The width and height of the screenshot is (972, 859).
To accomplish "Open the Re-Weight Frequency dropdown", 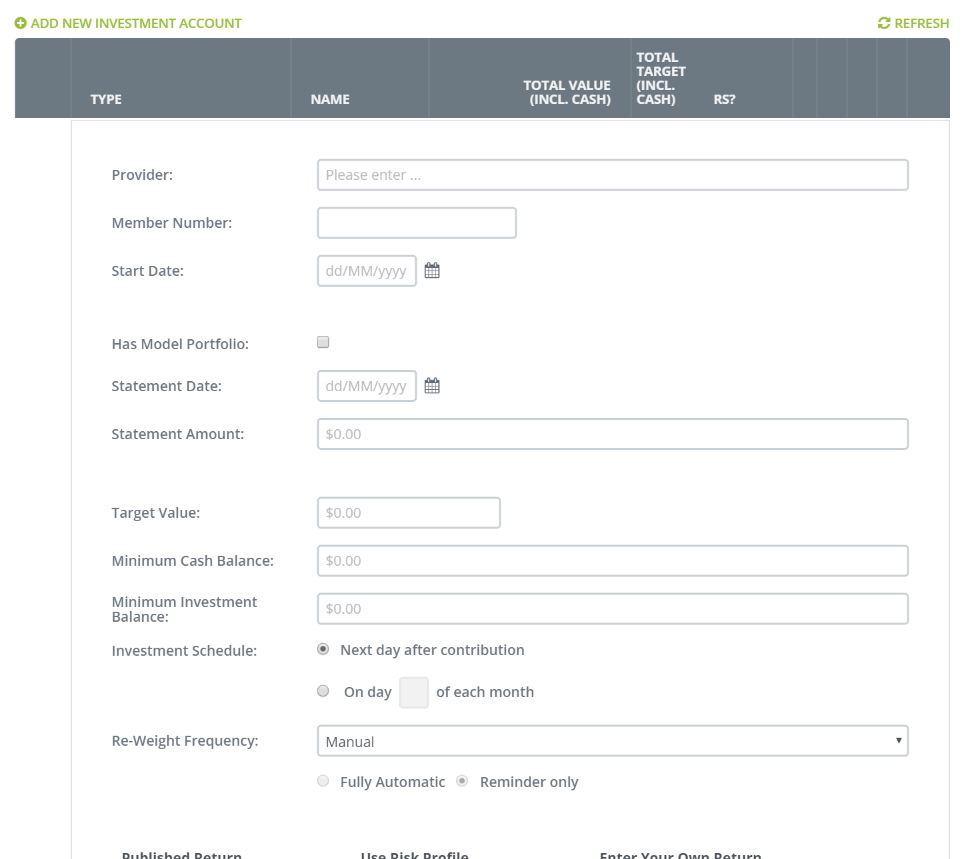I will (612, 741).
